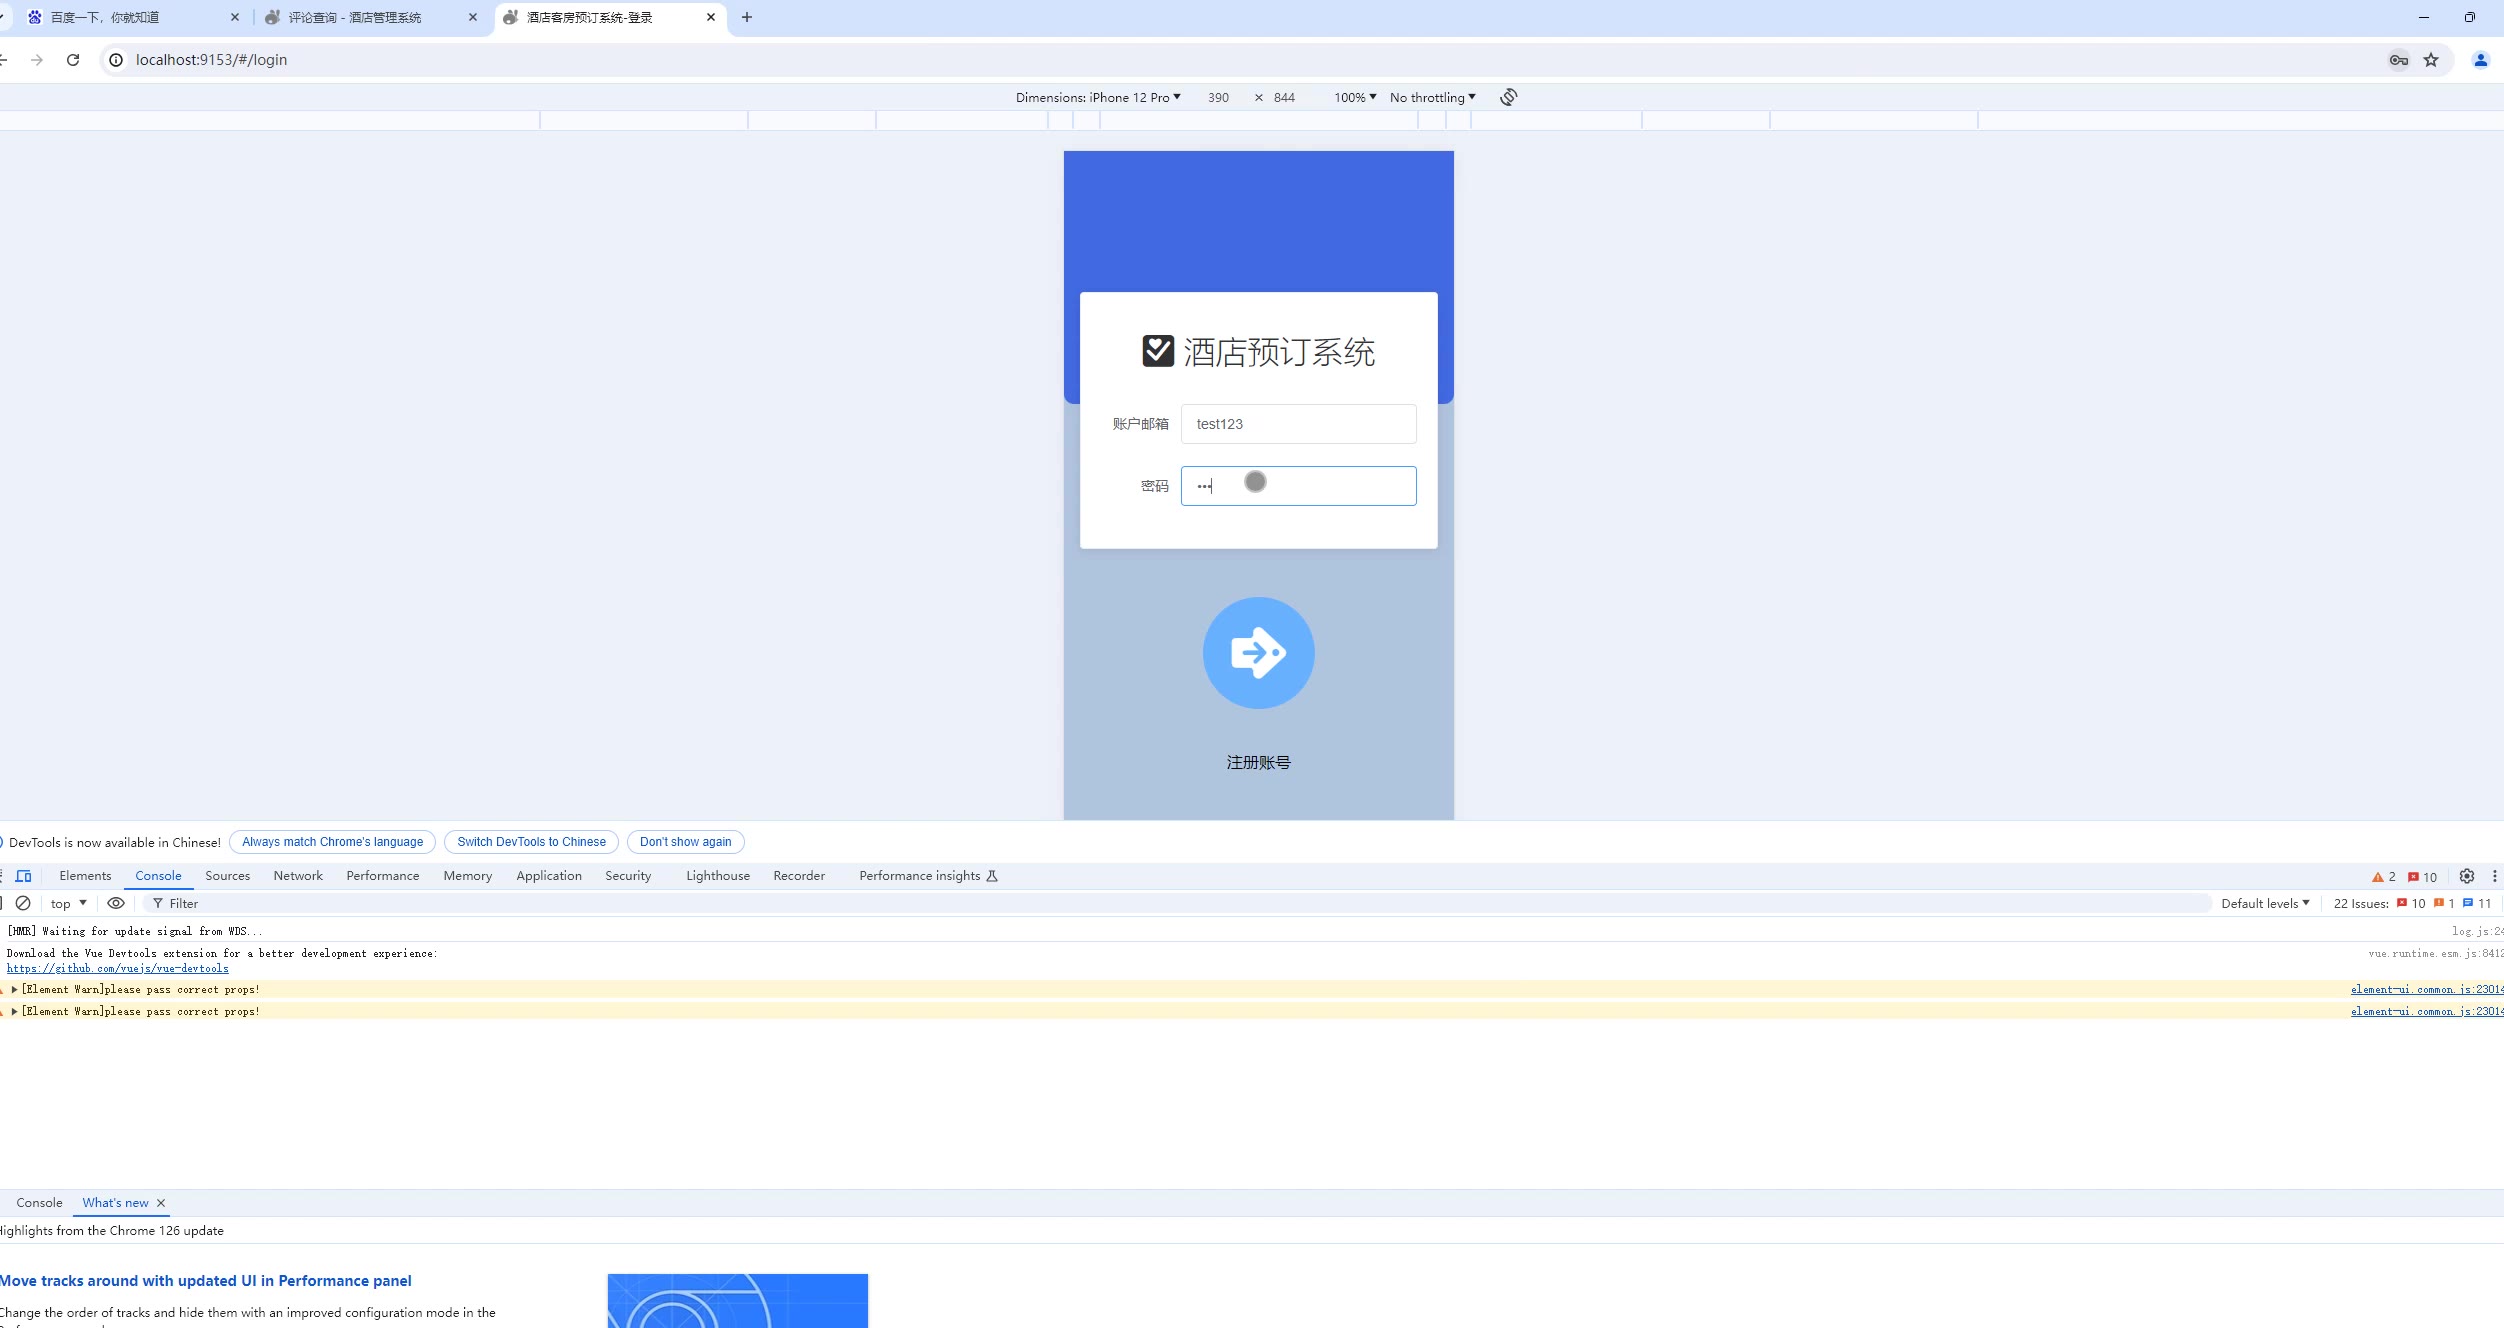Open the No throttling dropdown
The width and height of the screenshot is (2504, 1328).
(1432, 97)
